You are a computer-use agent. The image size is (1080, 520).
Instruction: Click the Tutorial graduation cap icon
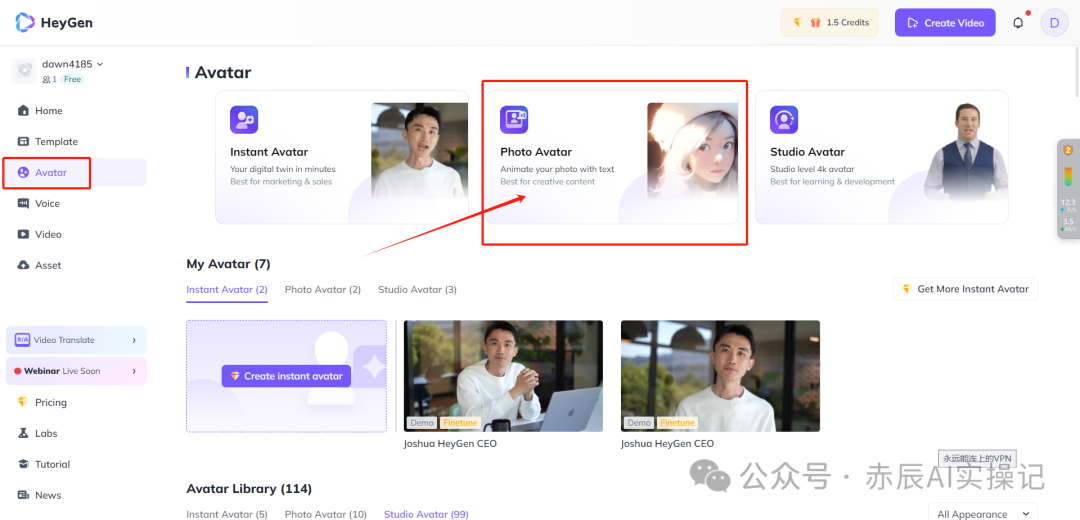click(x=23, y=464)
